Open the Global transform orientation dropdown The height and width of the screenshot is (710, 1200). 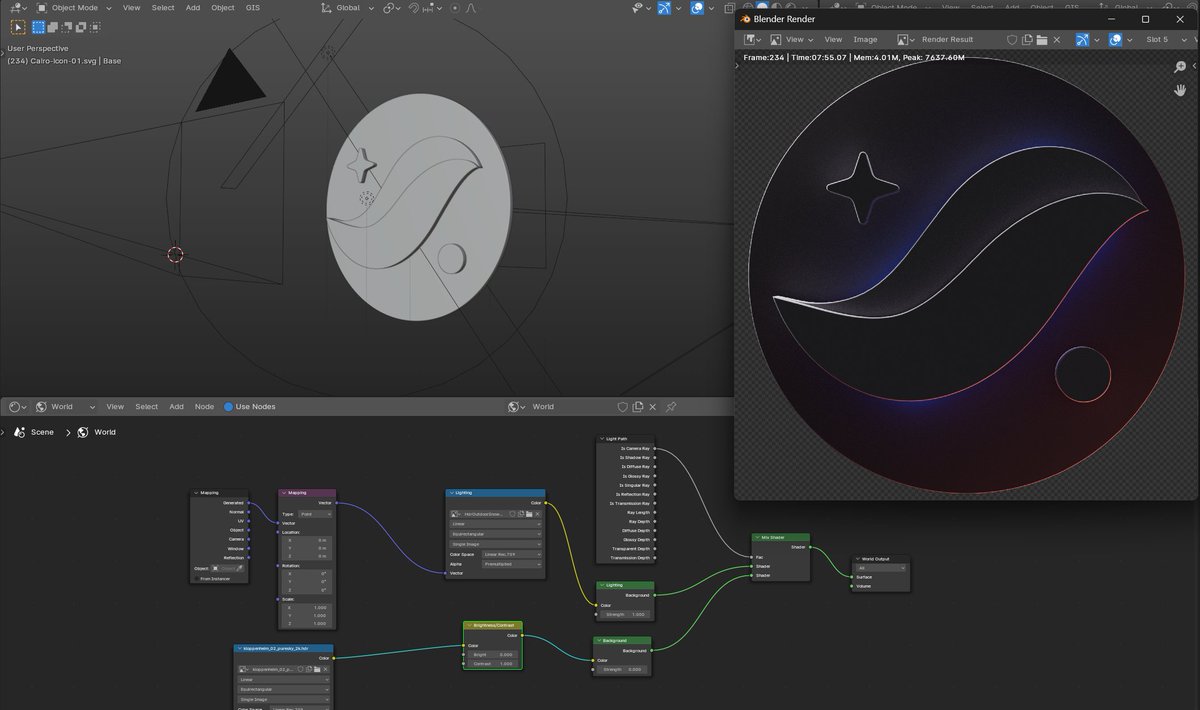[348, 8]
